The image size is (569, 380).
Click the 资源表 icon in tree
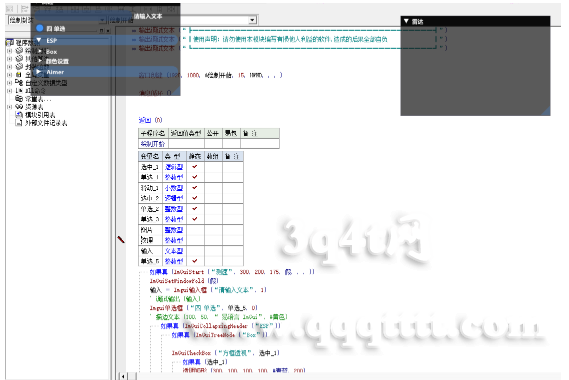coord(19,107)
